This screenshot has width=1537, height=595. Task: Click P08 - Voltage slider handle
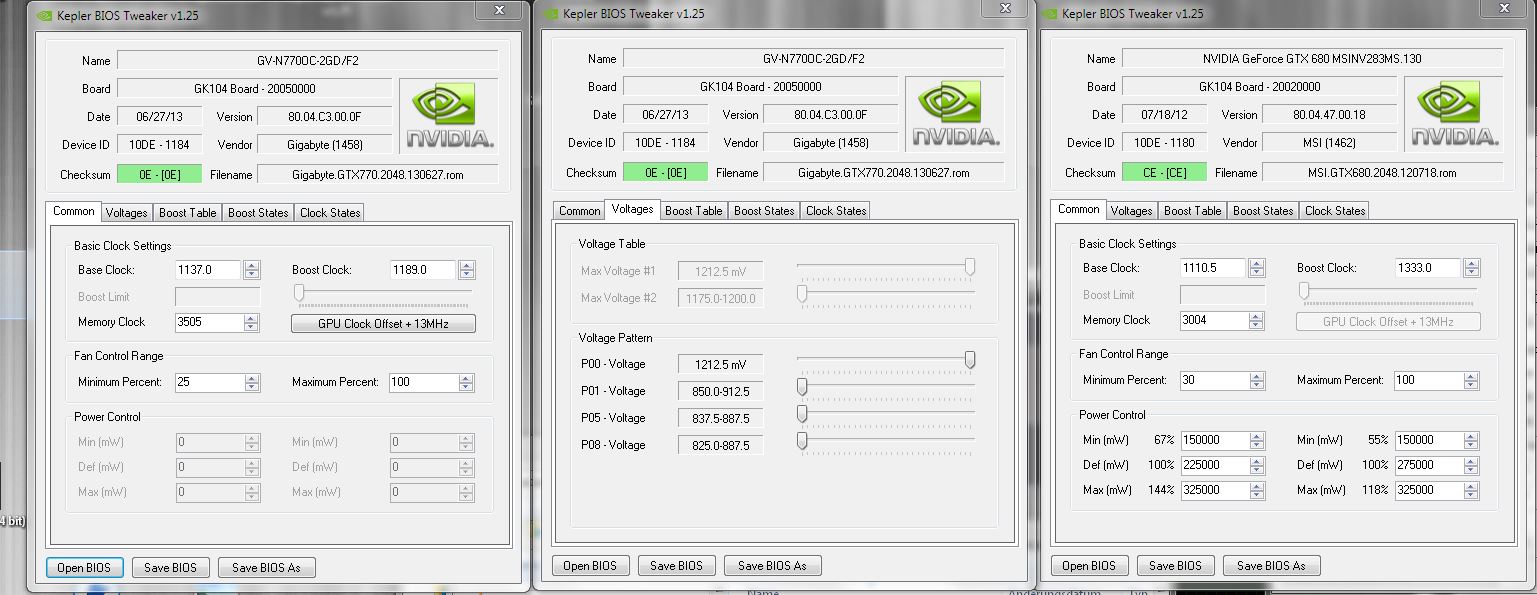[802, 440]
